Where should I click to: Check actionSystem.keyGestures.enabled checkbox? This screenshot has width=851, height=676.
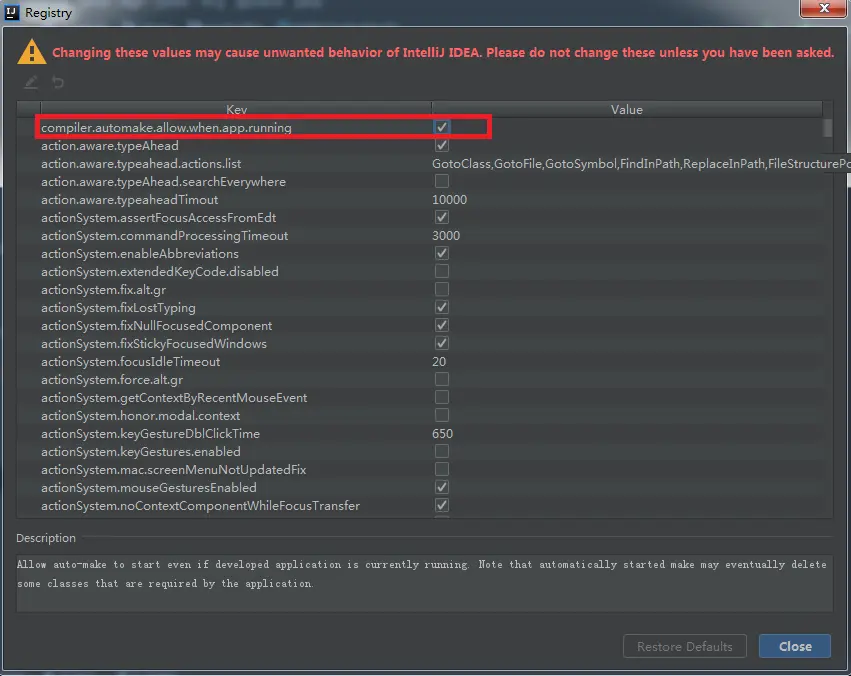(442, 451)
